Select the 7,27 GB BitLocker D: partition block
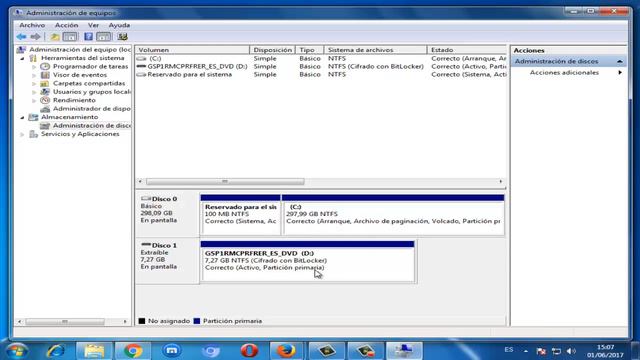 307,261
